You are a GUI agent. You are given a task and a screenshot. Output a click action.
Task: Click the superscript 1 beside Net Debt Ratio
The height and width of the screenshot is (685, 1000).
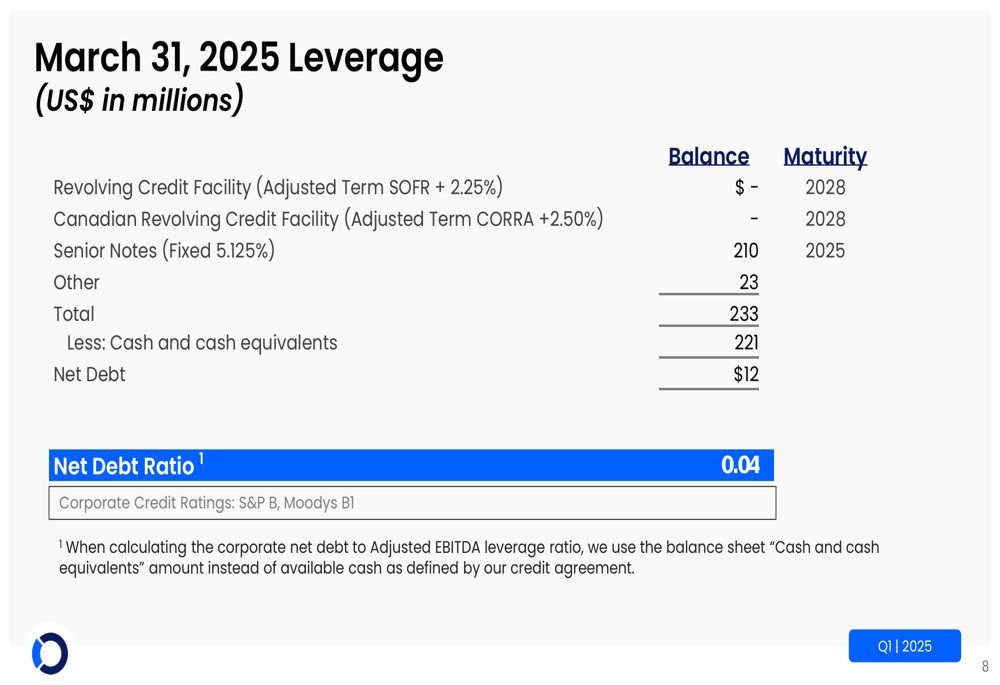point(201,459)
